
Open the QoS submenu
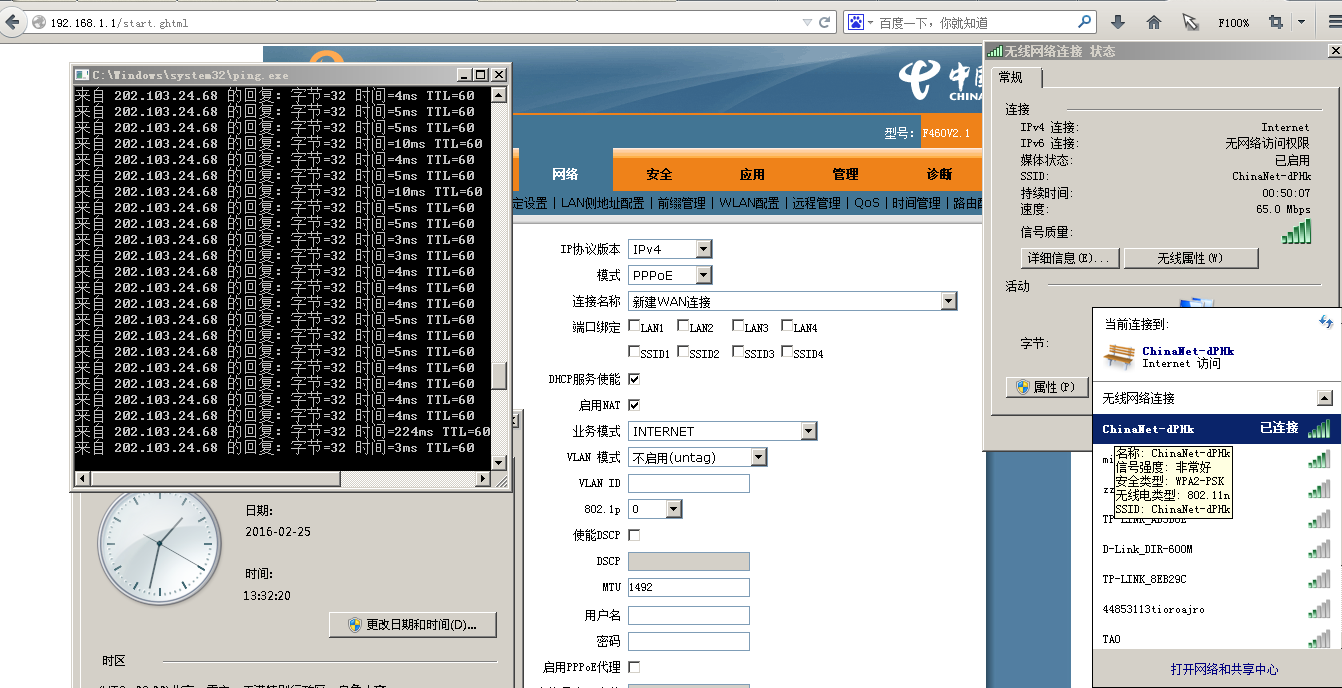tap(867, 203)
